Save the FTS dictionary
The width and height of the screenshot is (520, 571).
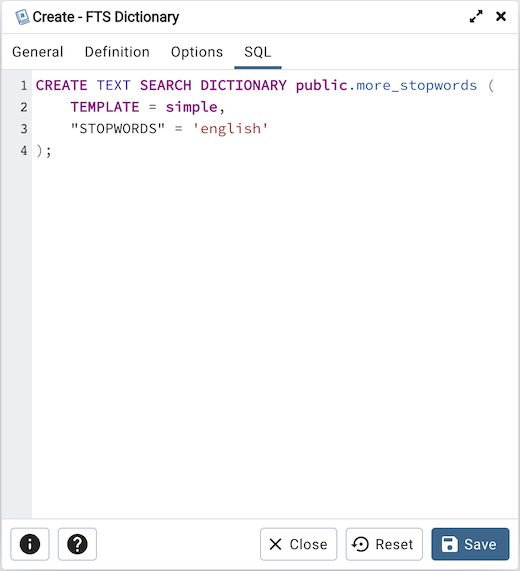click(470, 544)
